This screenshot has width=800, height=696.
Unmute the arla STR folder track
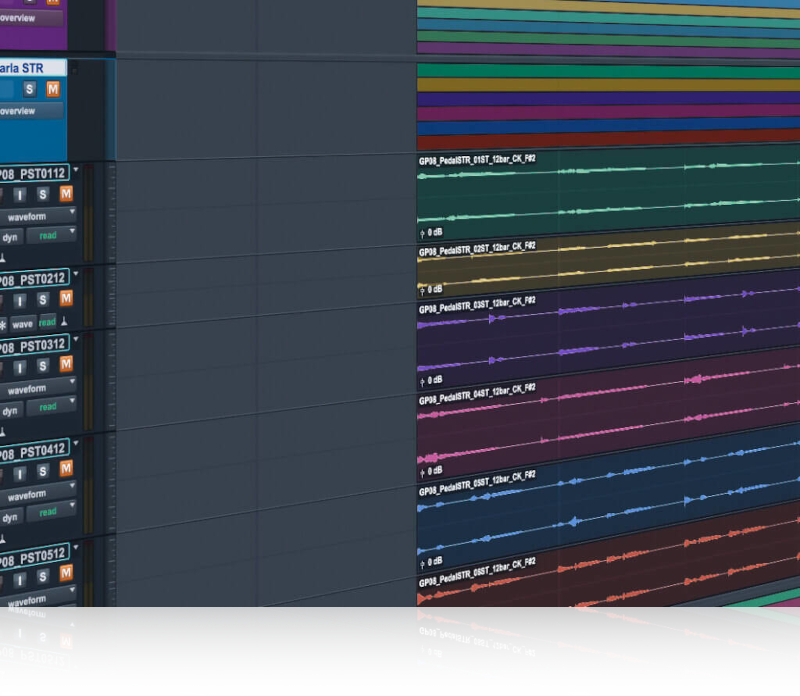(x=53, y=90)
